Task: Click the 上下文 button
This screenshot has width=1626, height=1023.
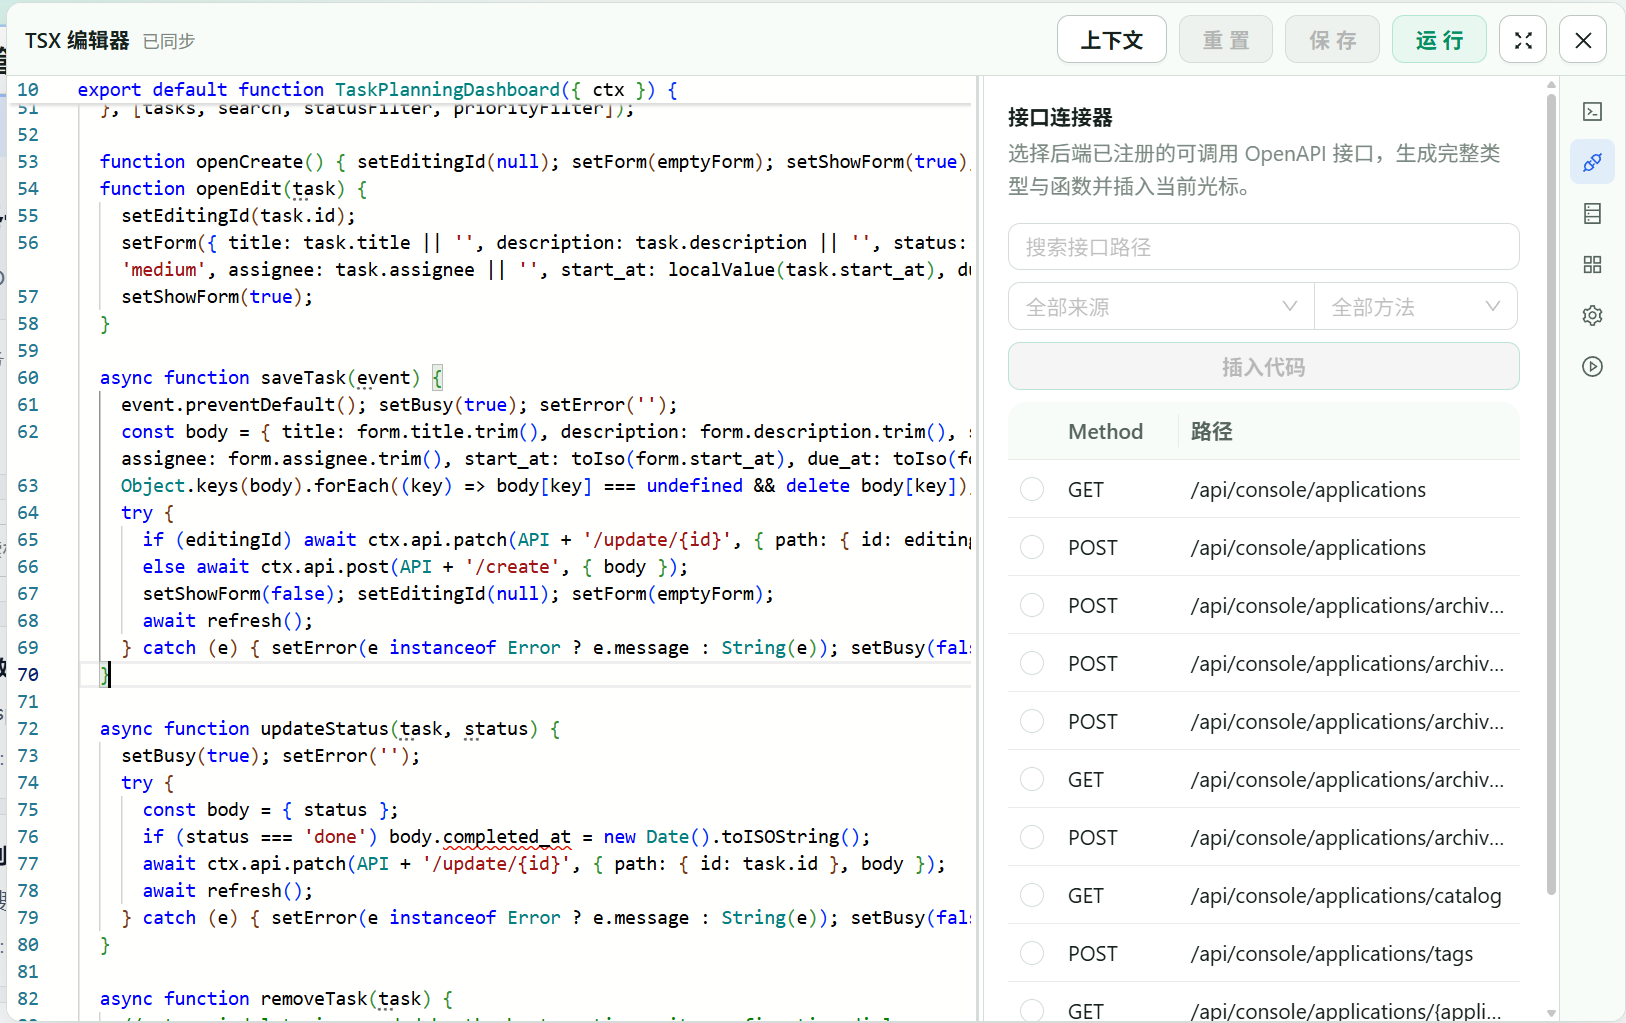Action: pos(1112,40)
